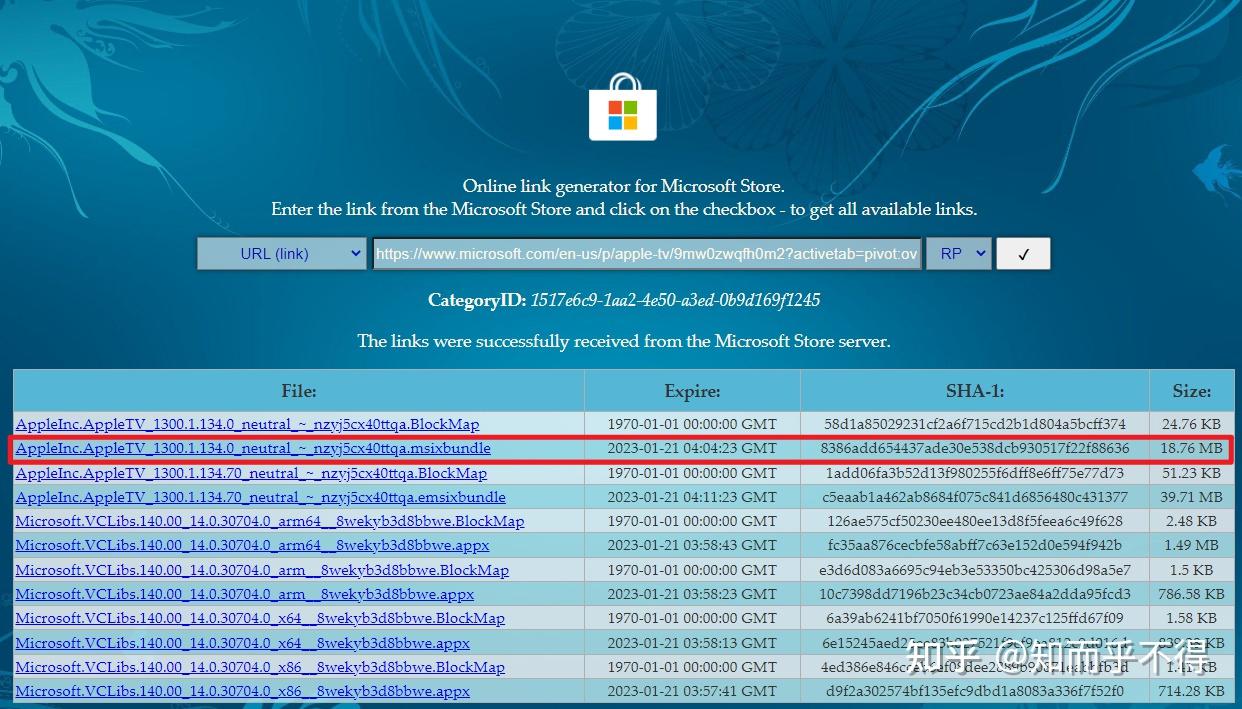The image size is (1242, 709).
Task: Download VCLibs x64 appx link
Action: [x=242, y=643]
